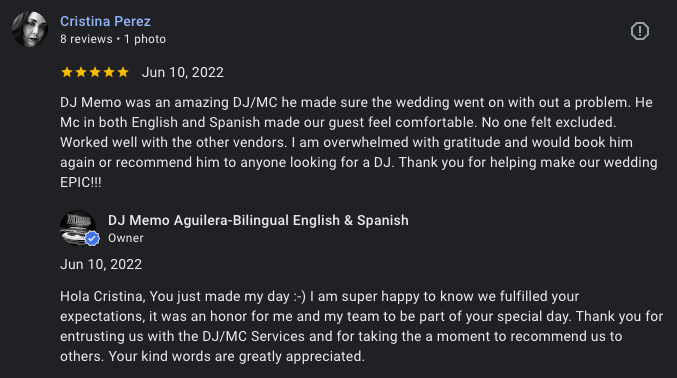Click "Your kind words are greatly appreciated" line
677x378 pixels.
[x=237, y=356]
